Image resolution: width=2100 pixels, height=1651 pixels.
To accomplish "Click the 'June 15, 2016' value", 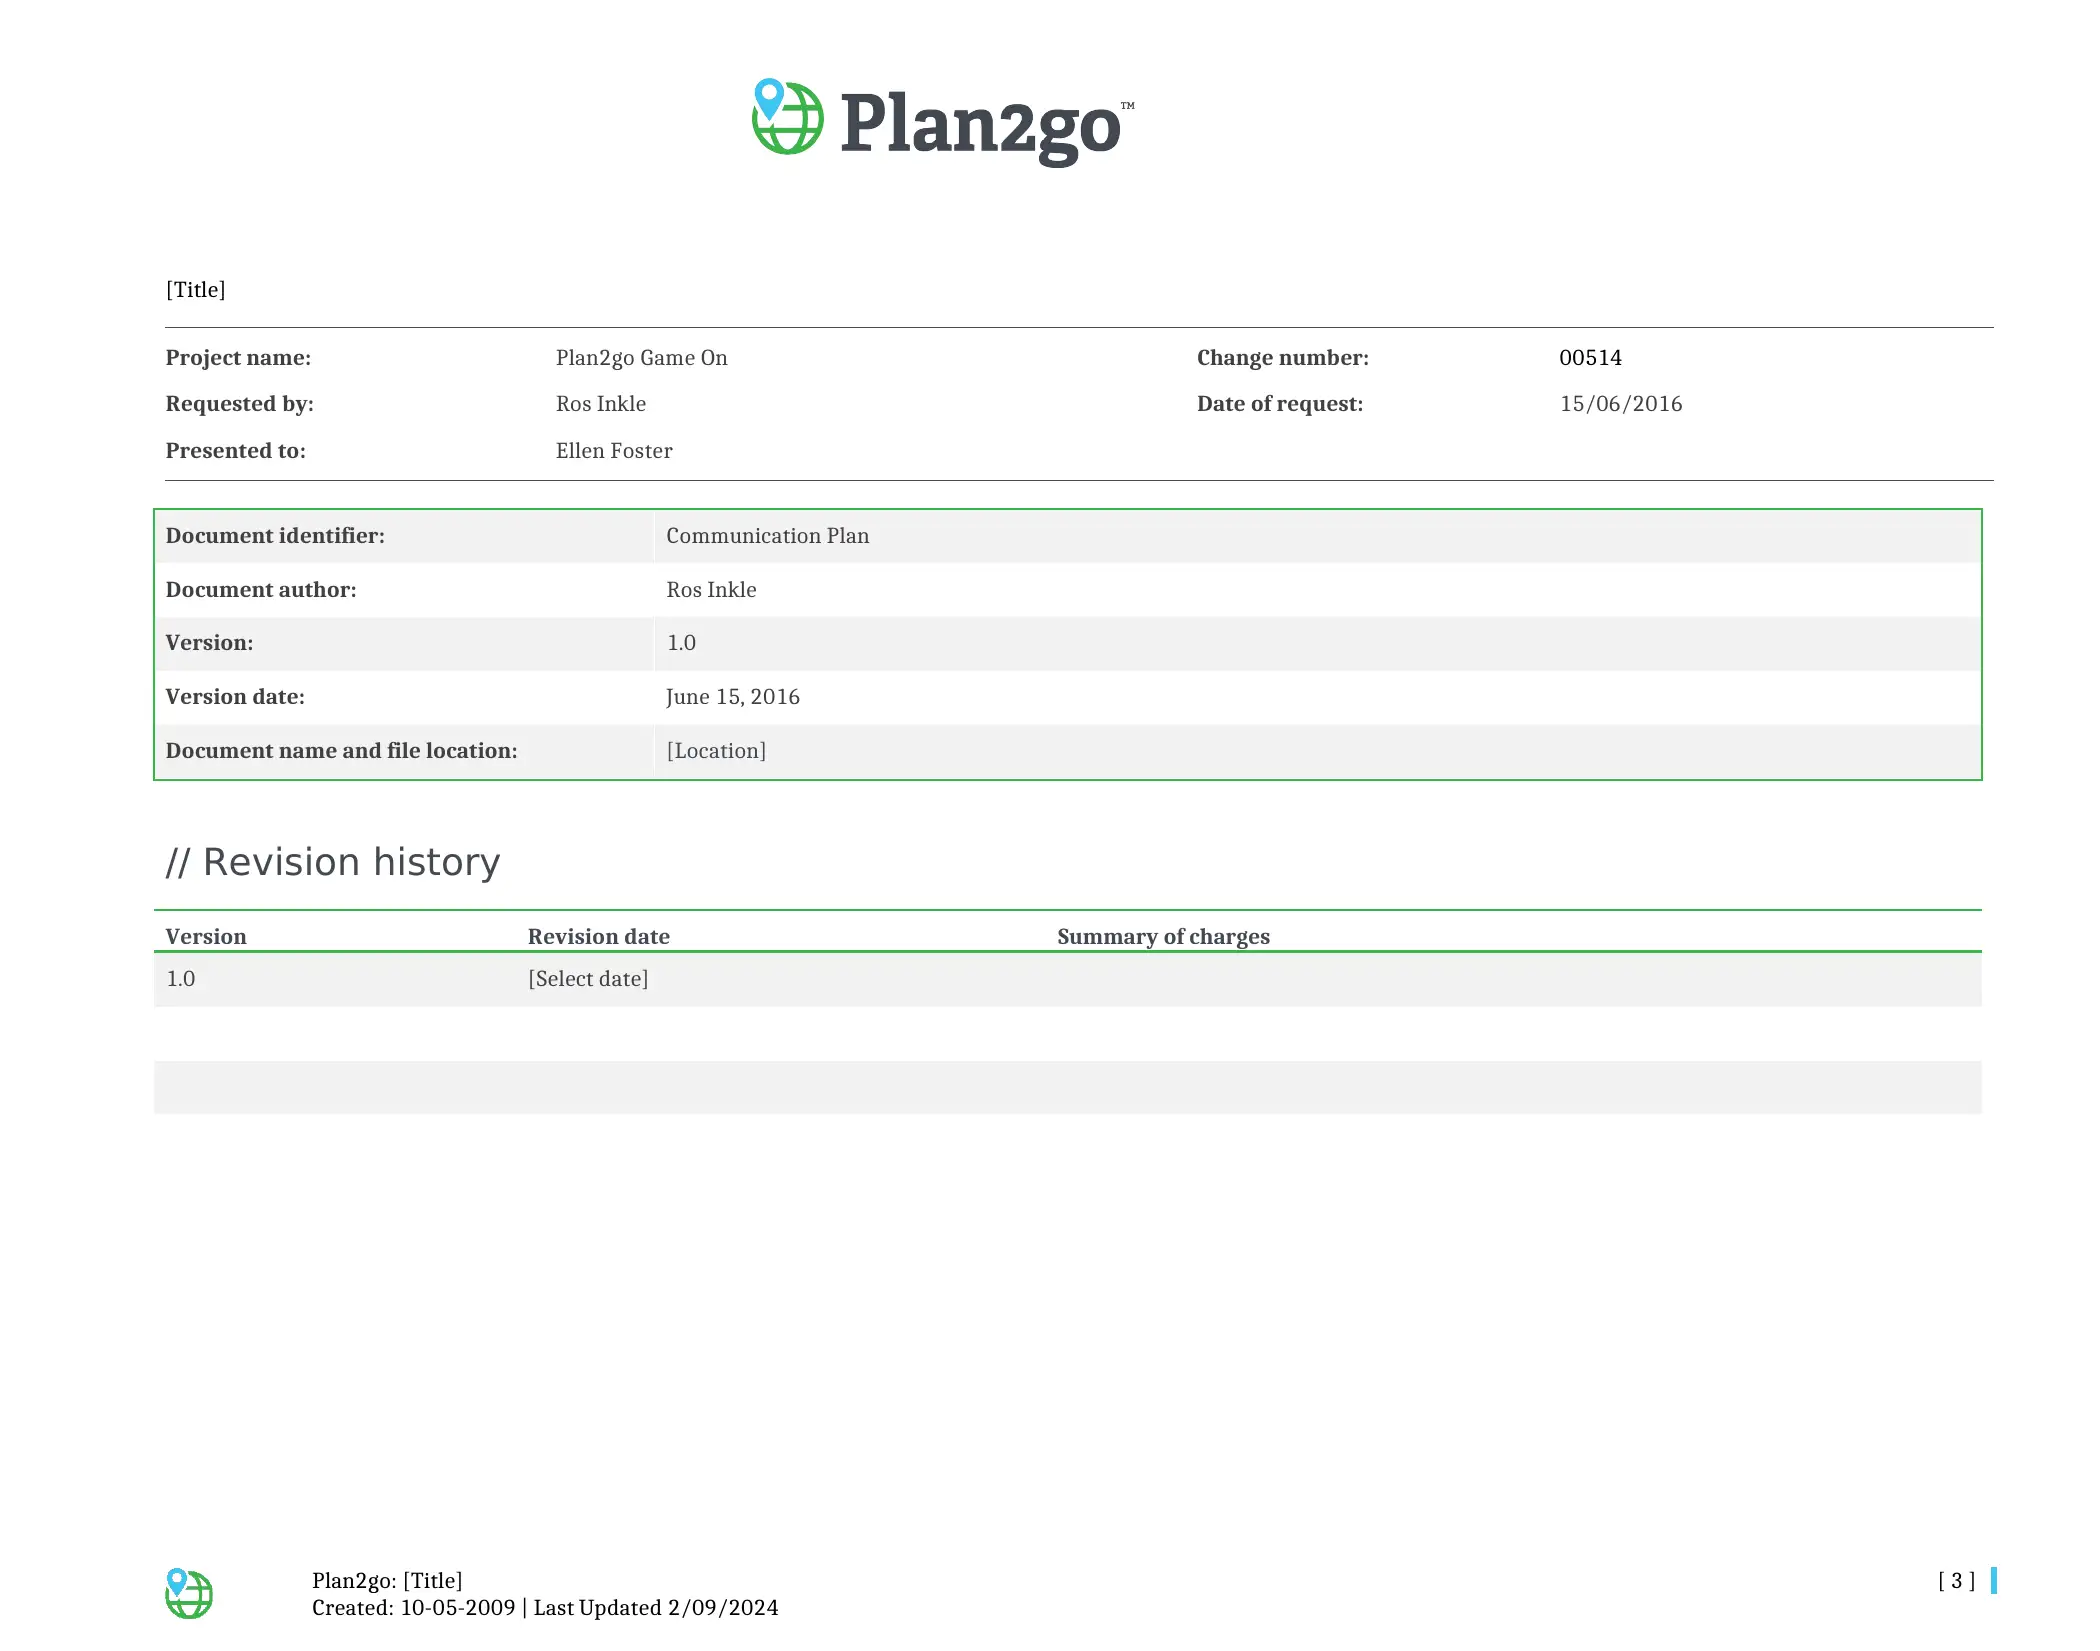I will tap(733, 697).
